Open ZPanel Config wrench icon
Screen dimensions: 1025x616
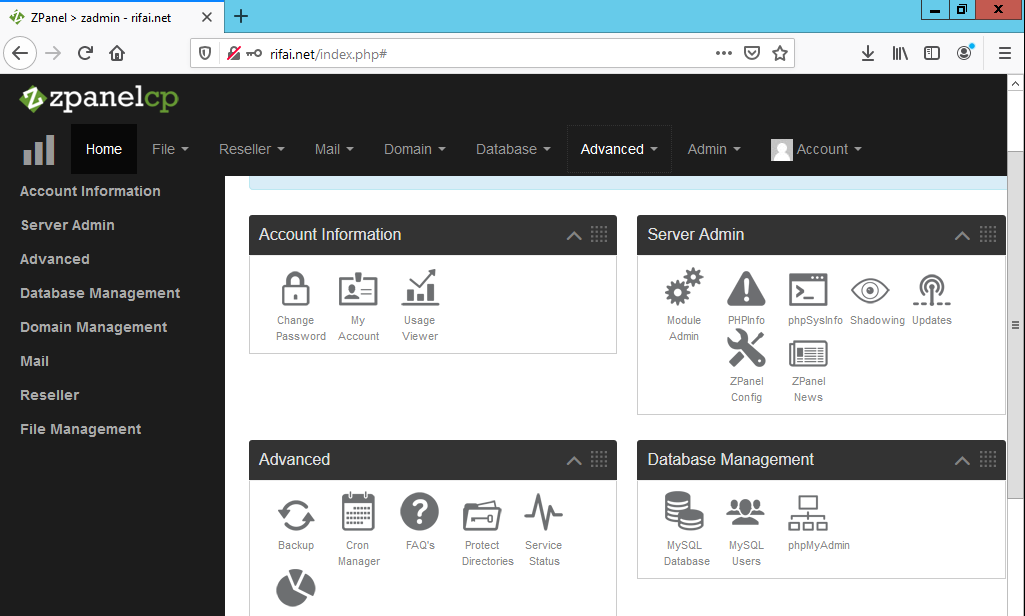pos(746,348)
